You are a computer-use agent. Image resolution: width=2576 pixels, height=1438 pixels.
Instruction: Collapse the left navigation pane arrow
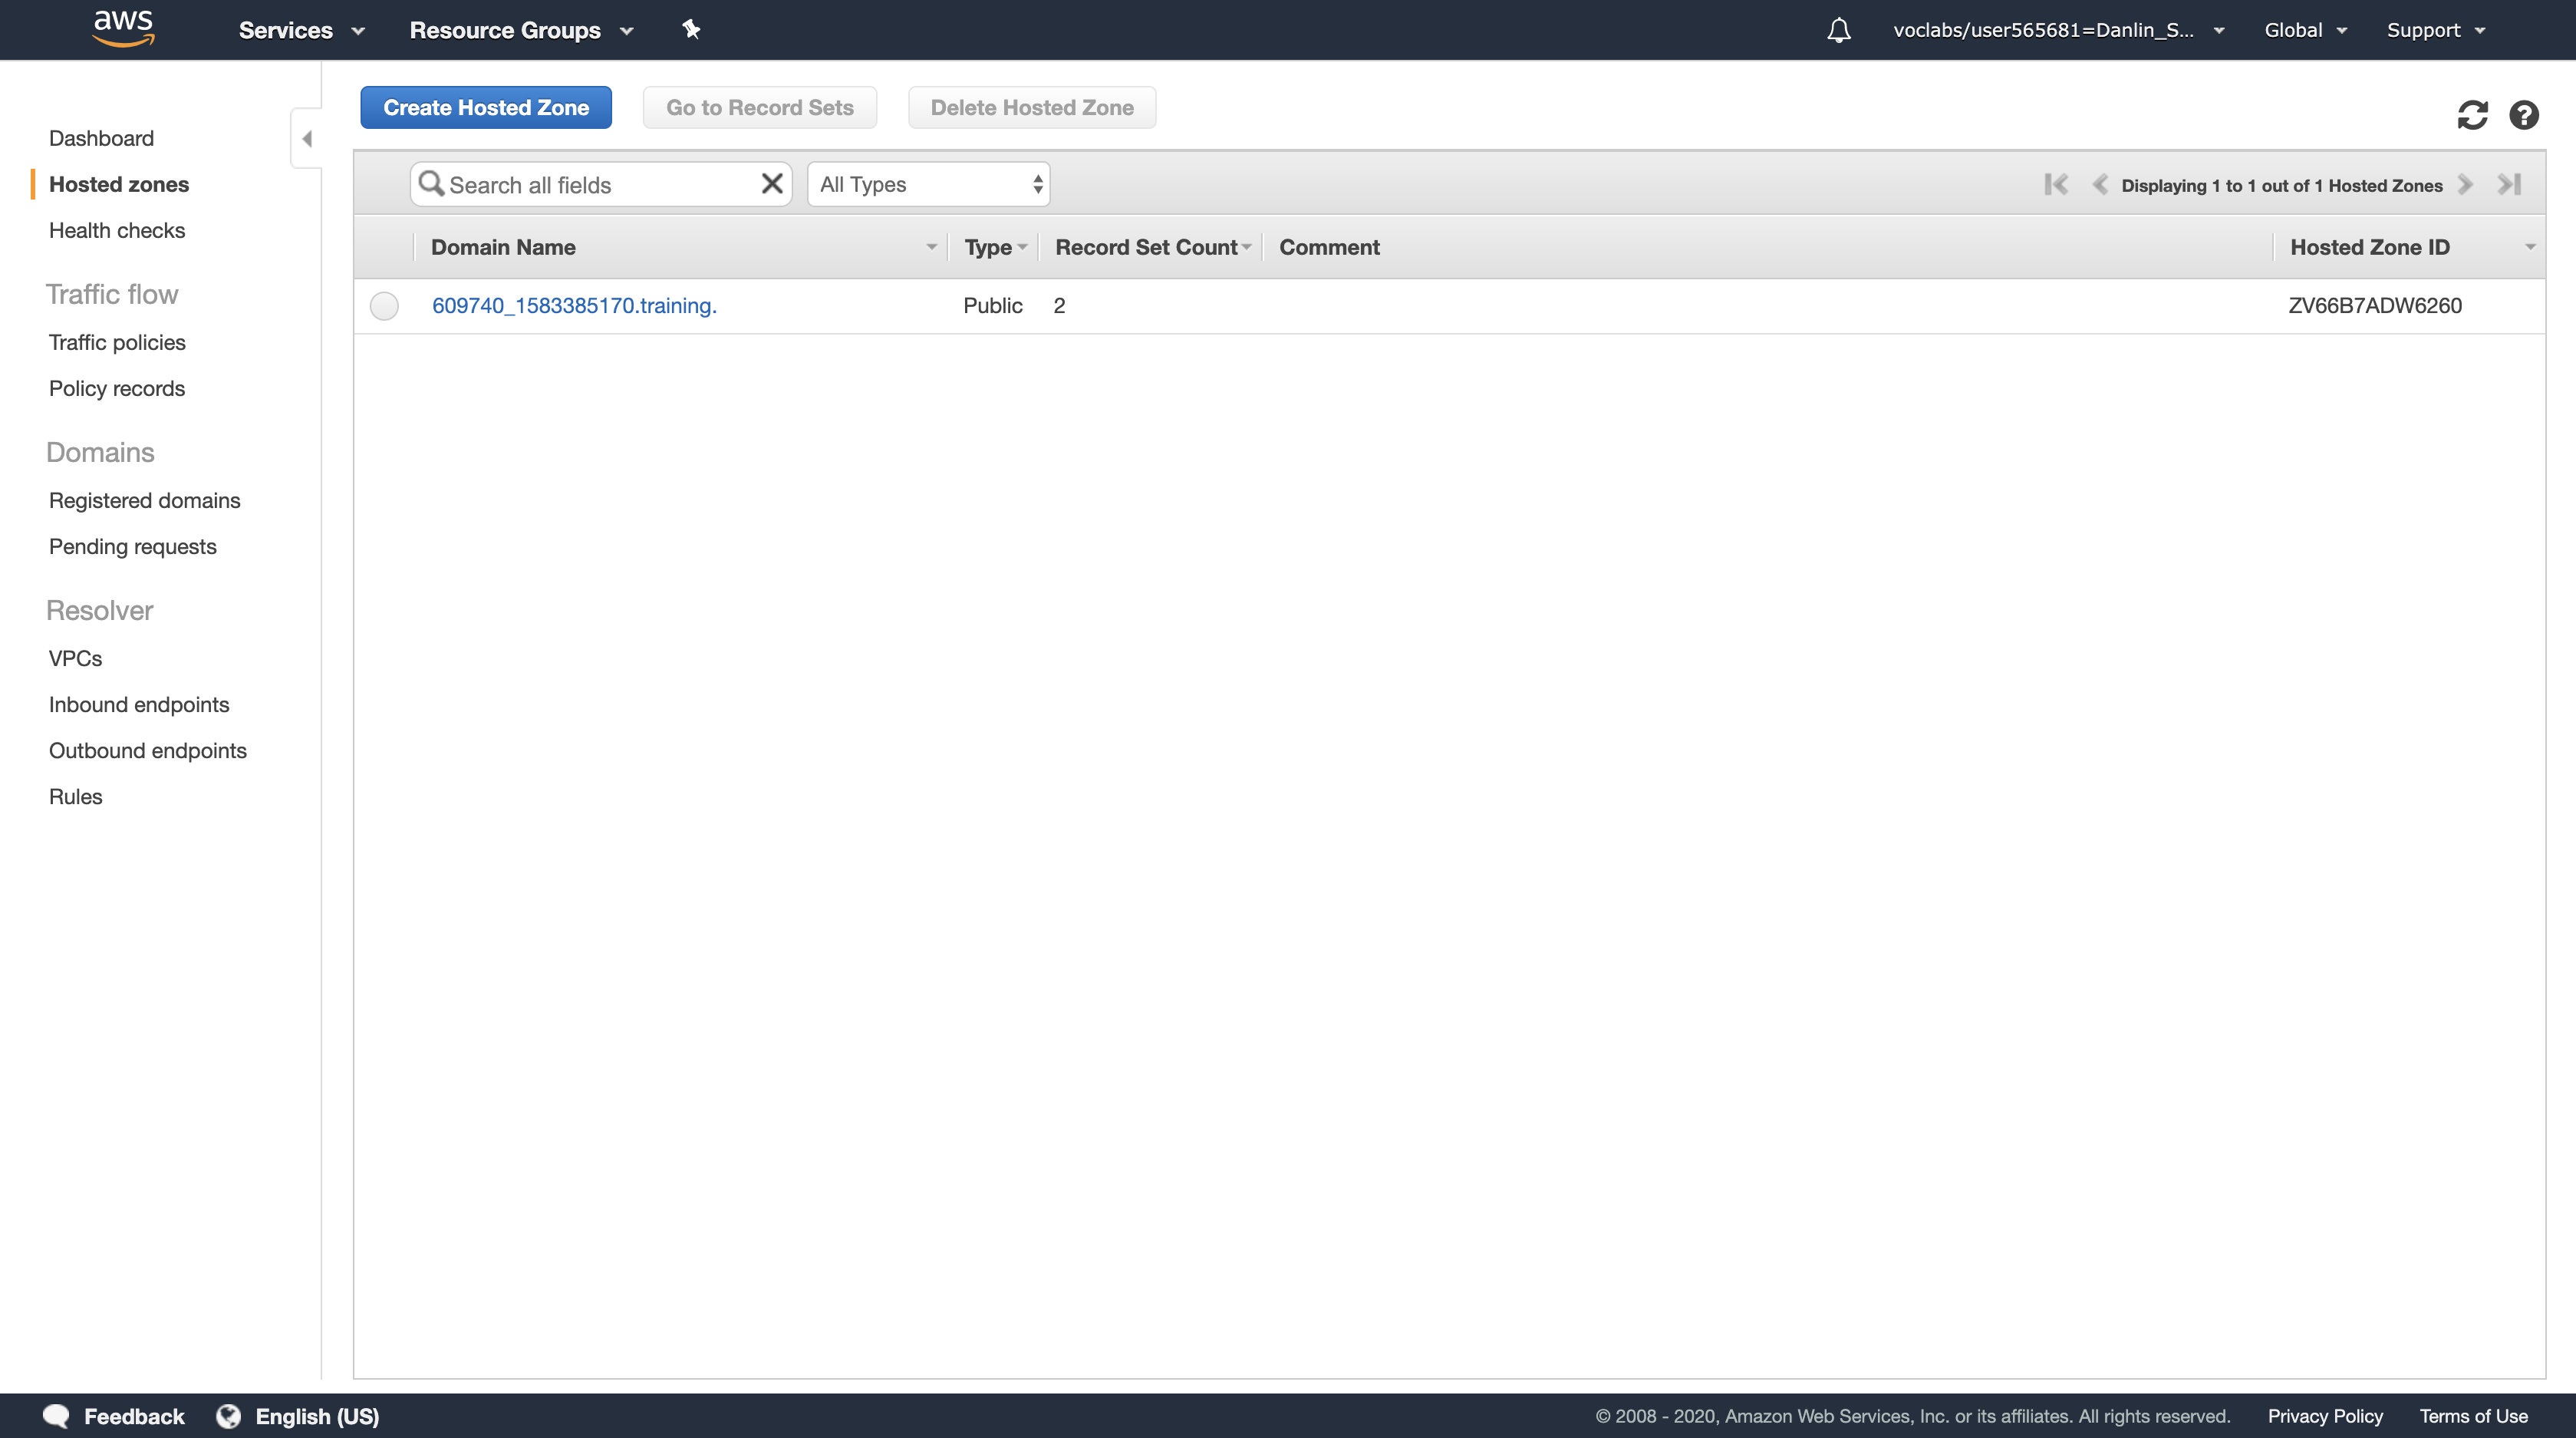(307, 138)
